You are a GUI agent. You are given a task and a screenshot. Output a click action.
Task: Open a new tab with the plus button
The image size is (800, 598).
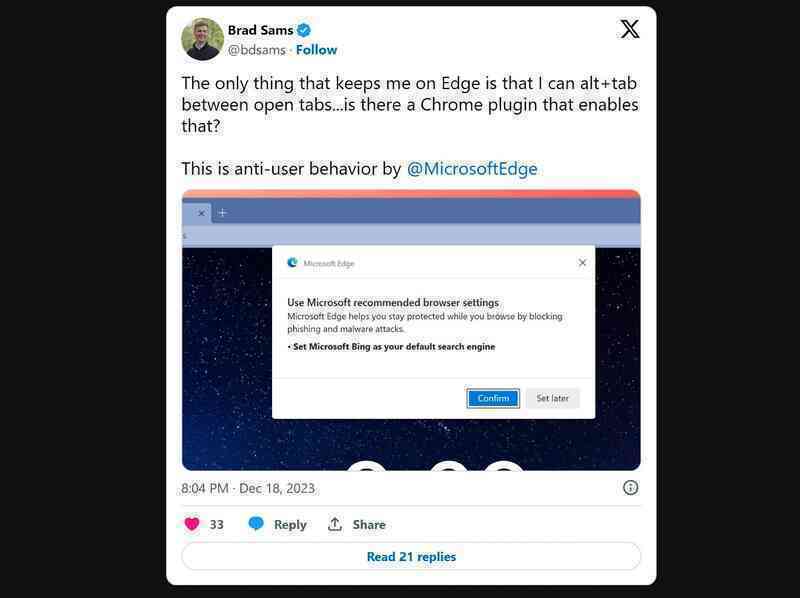click(222, 213)
